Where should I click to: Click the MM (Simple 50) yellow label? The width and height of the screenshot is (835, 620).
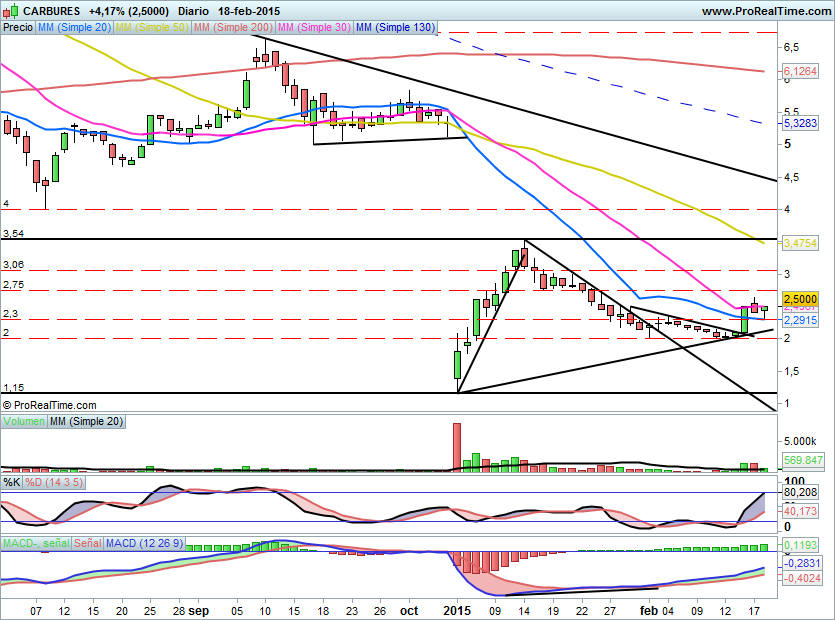point(152,27)
